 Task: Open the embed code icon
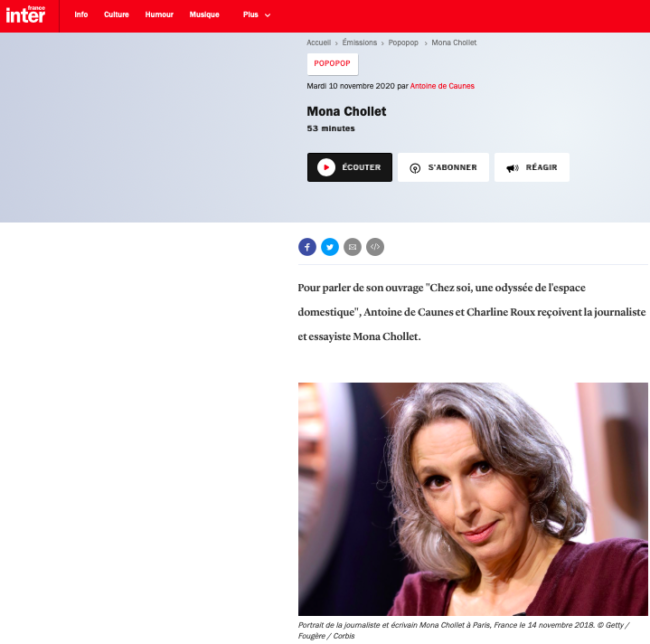(x=375, y=247)
